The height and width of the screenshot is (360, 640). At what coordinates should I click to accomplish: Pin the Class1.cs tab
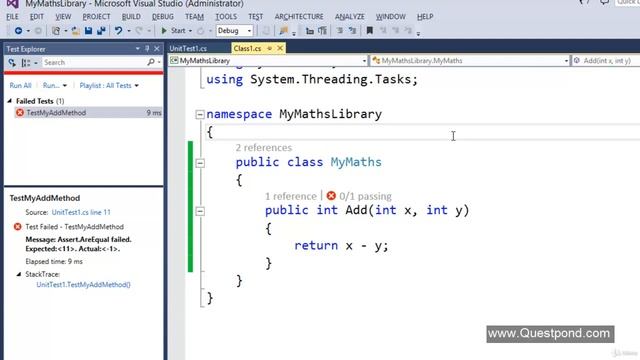click(269, 49)
